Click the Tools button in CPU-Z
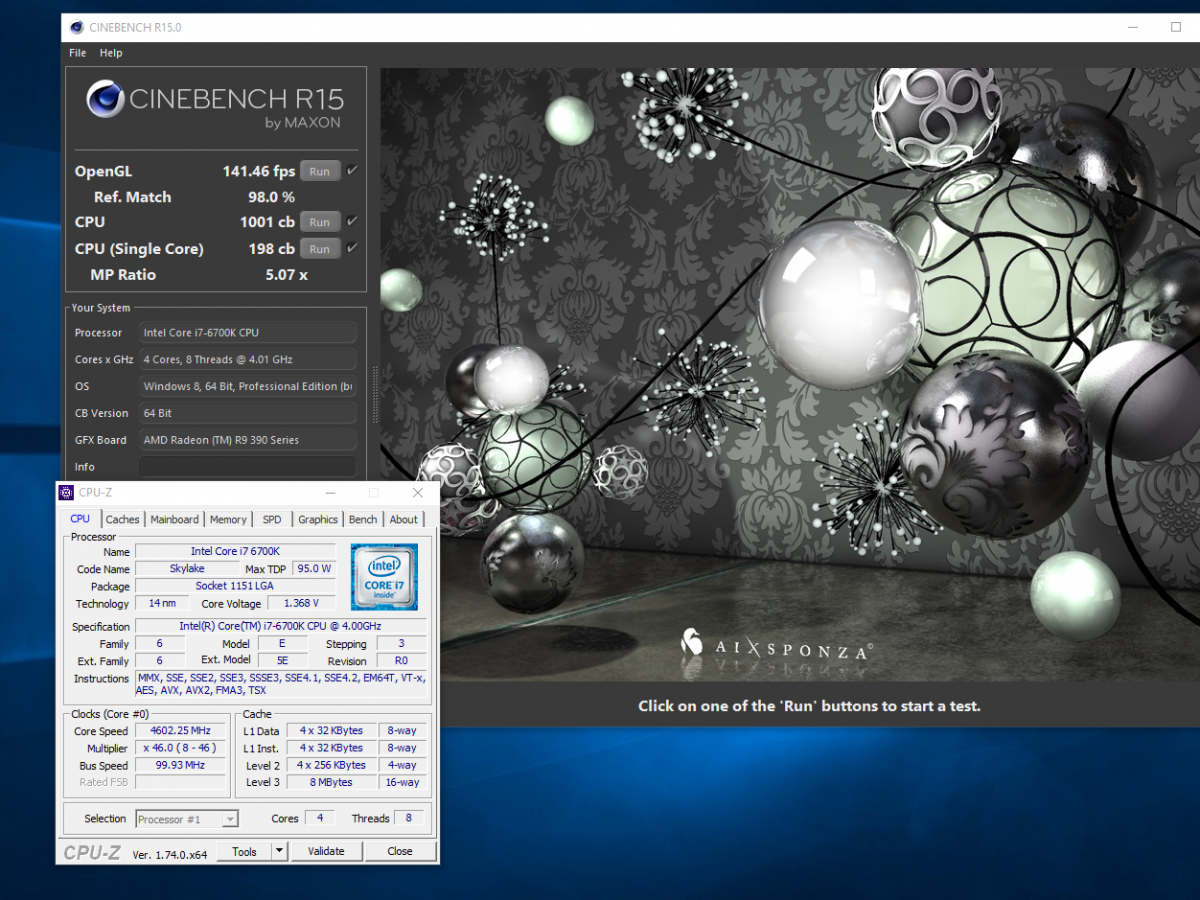The width and height of the screenshot is (1200, 900). coord(245,851)
